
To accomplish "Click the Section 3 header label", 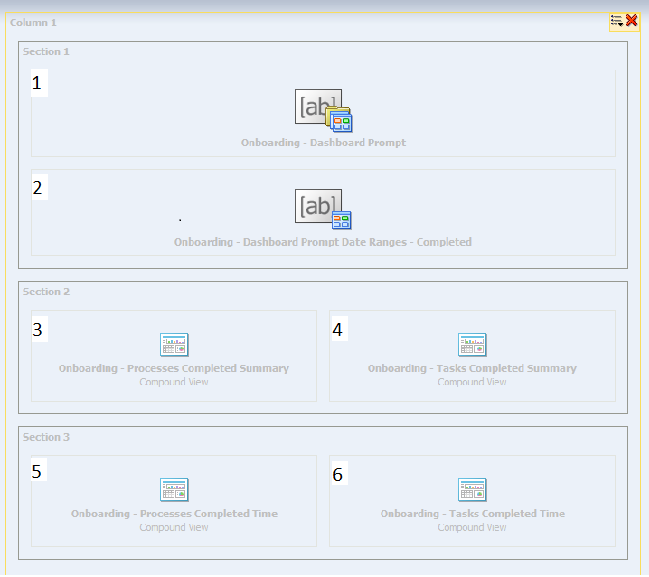I will pyautogui.click(x=46, y=437).
